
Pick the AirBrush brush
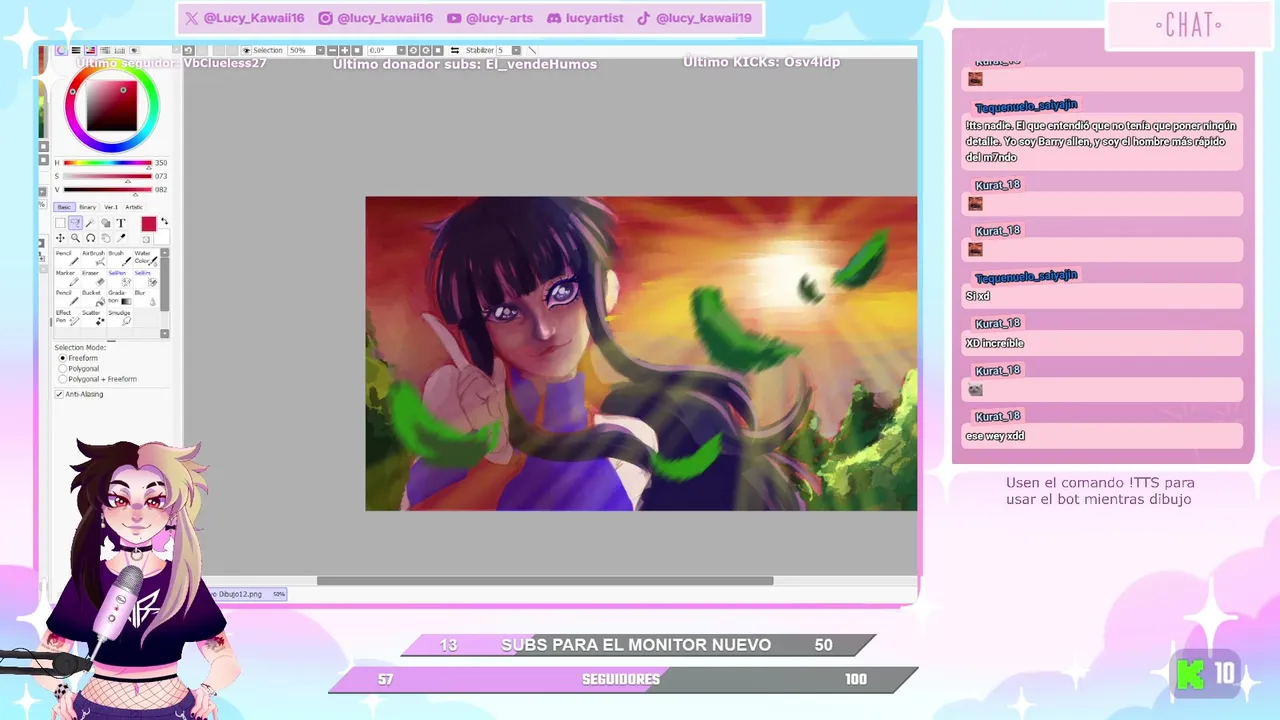click(x=94, y=258)
